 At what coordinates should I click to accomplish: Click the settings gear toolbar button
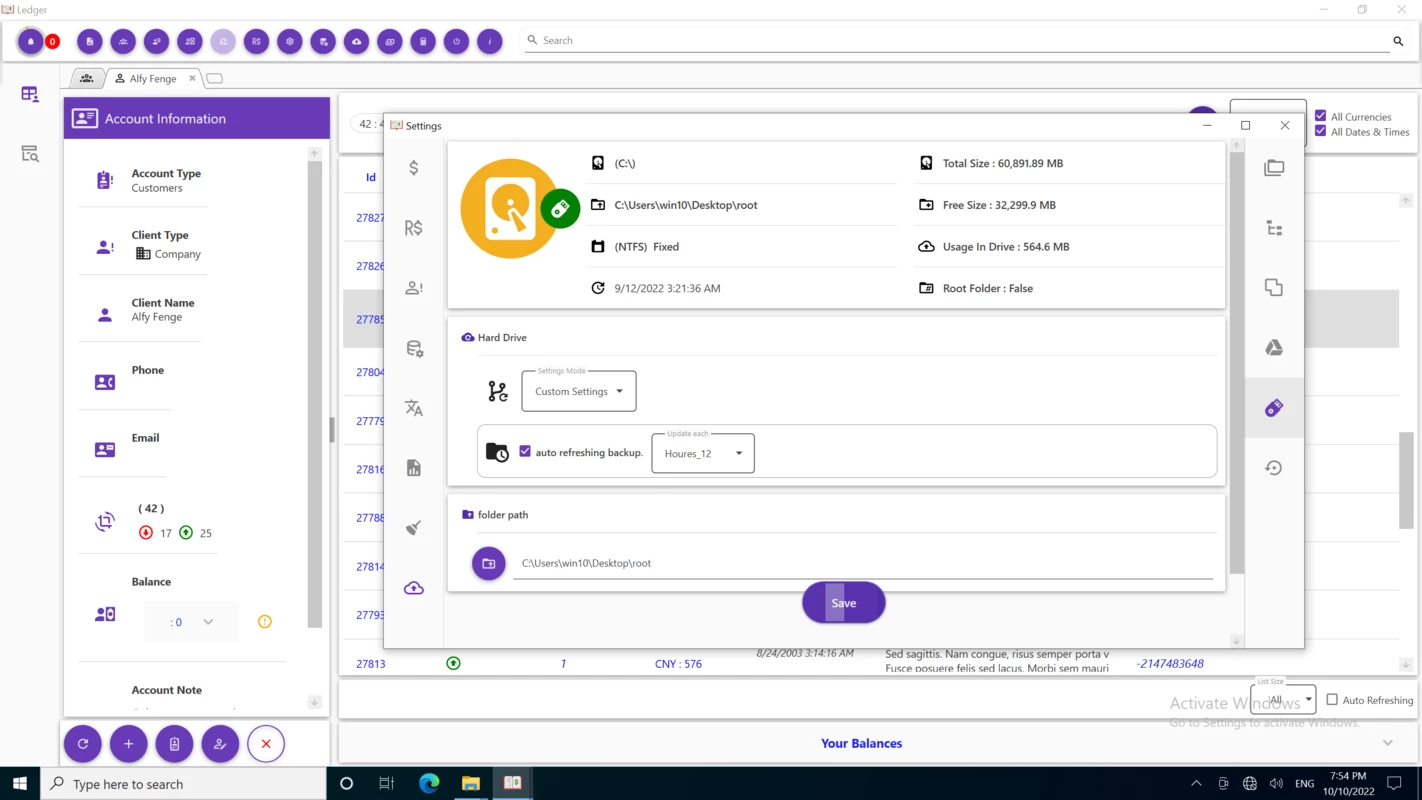click(x=290, y=41)
